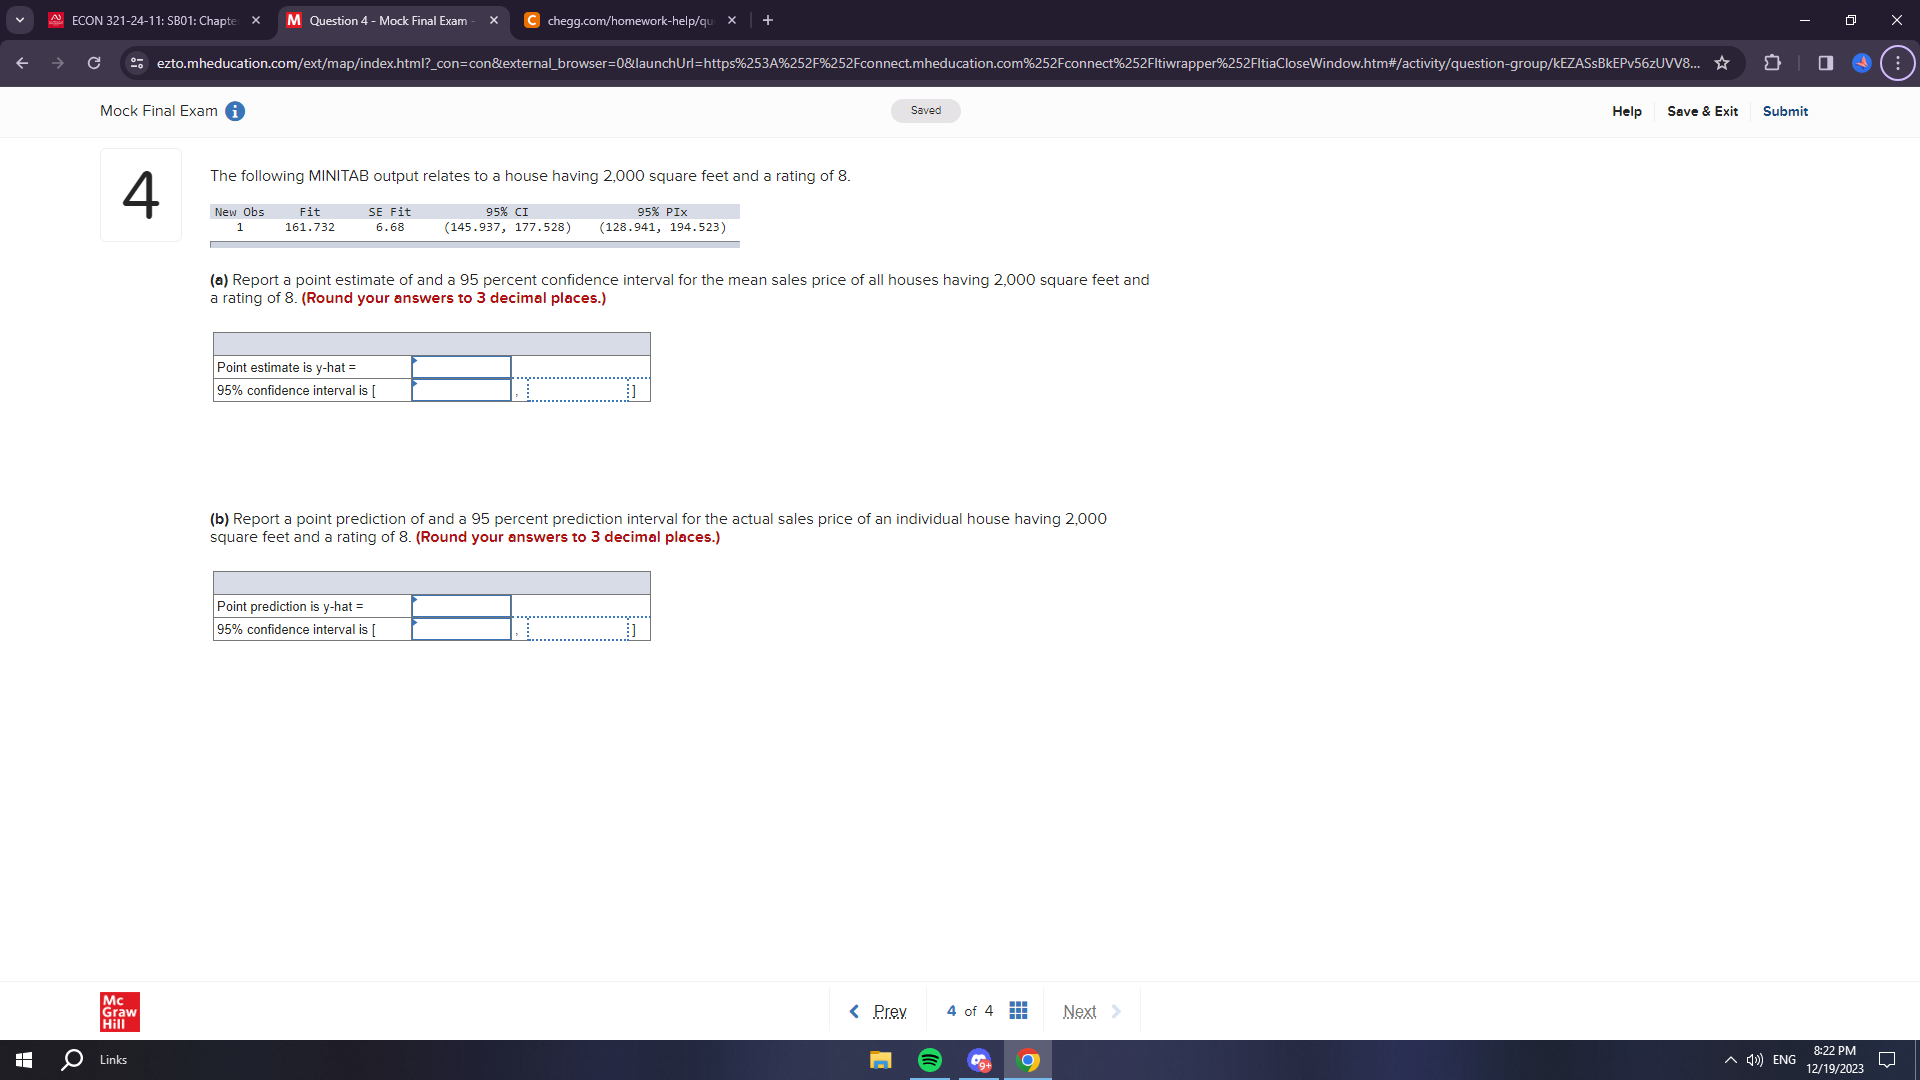Switch to the chegg.com homework tab
Screen dimensions: 1920x1080
628,20
